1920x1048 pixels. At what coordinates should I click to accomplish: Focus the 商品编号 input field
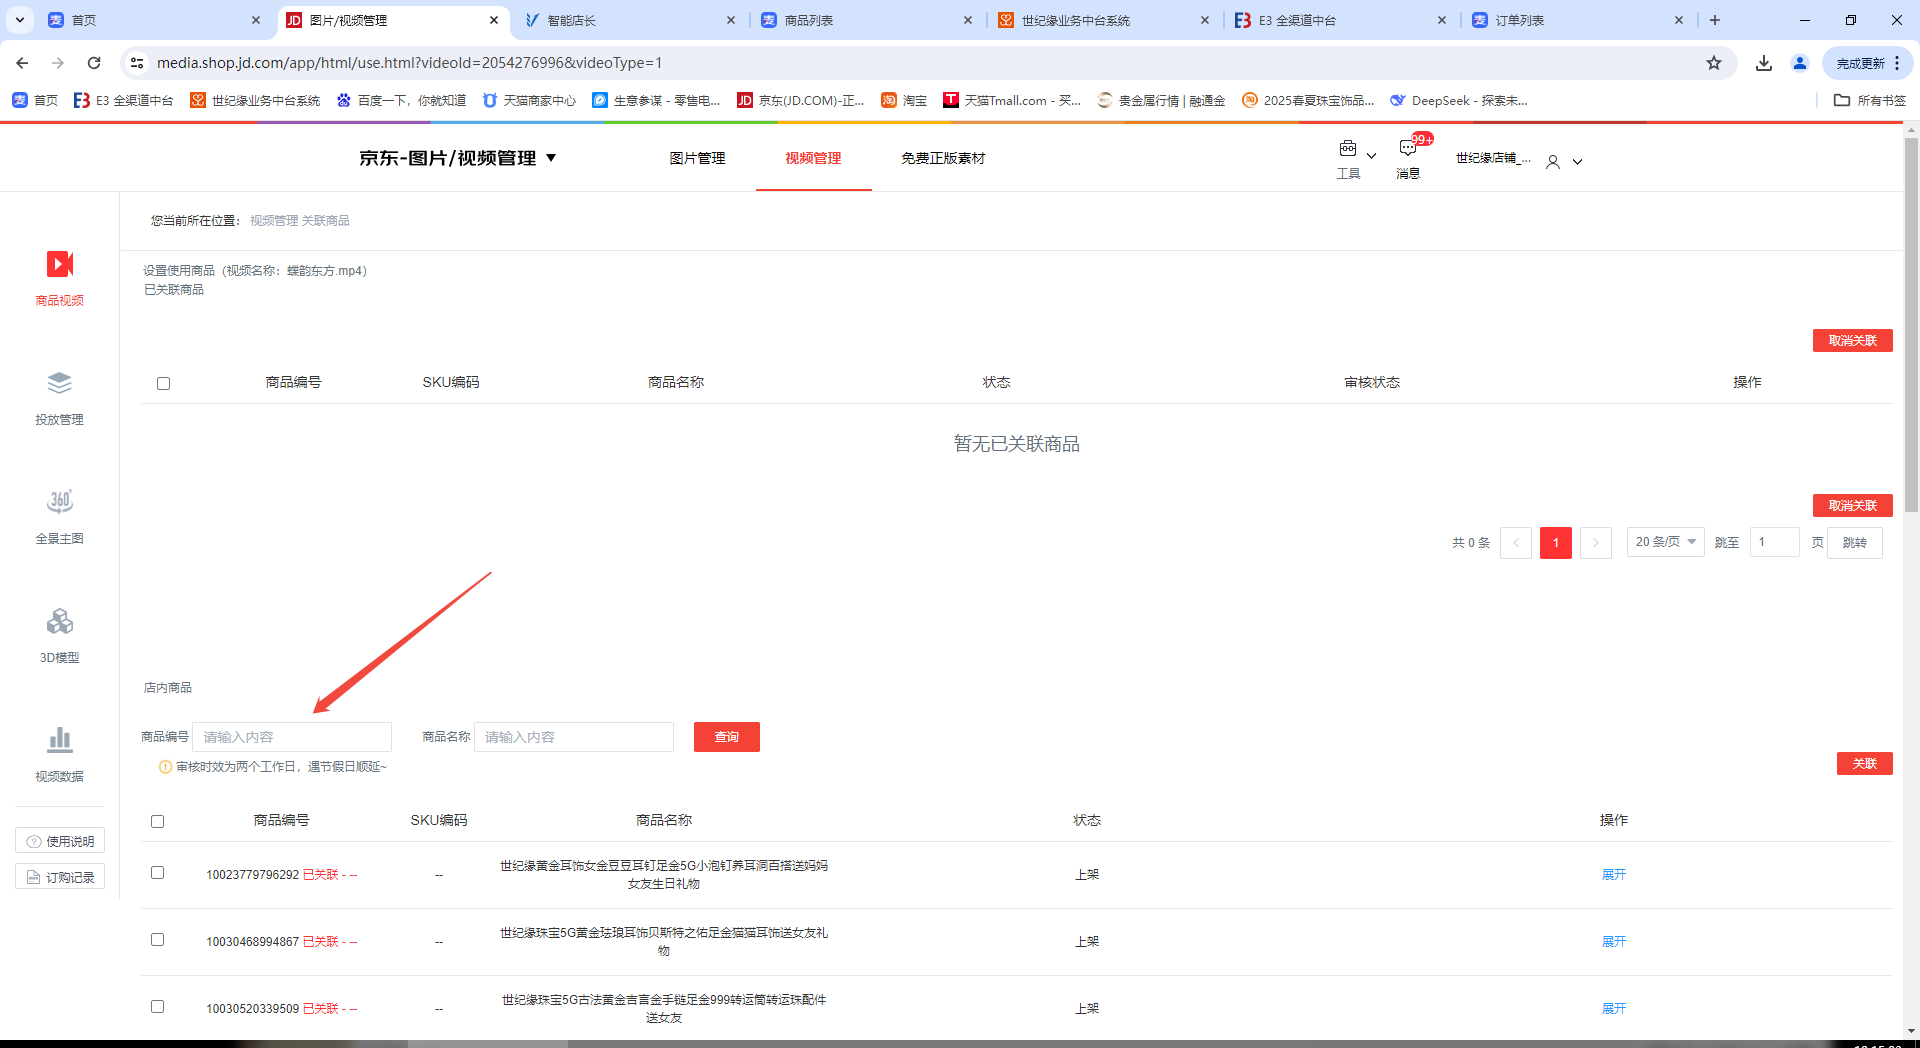292,737
